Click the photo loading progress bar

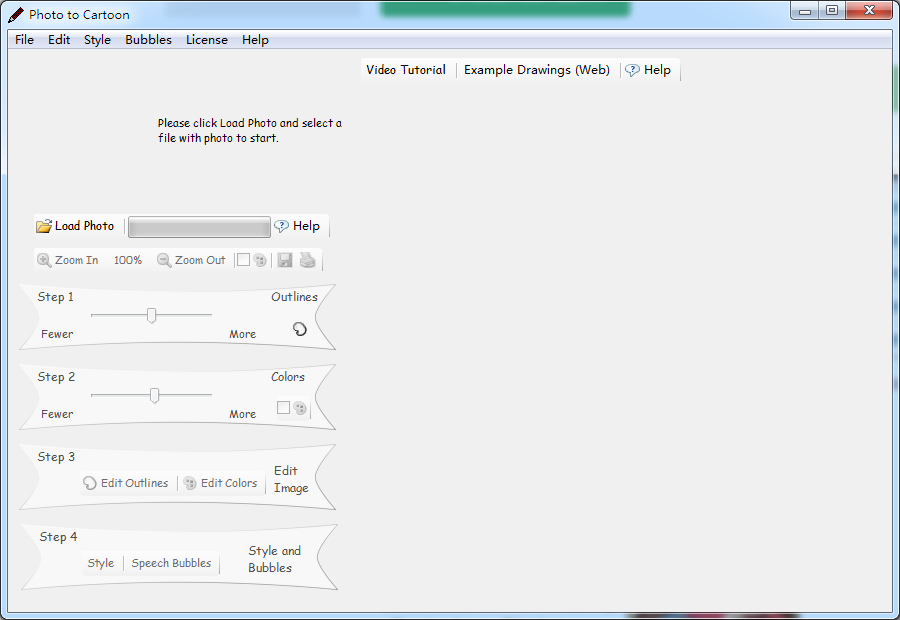[199, 227]
